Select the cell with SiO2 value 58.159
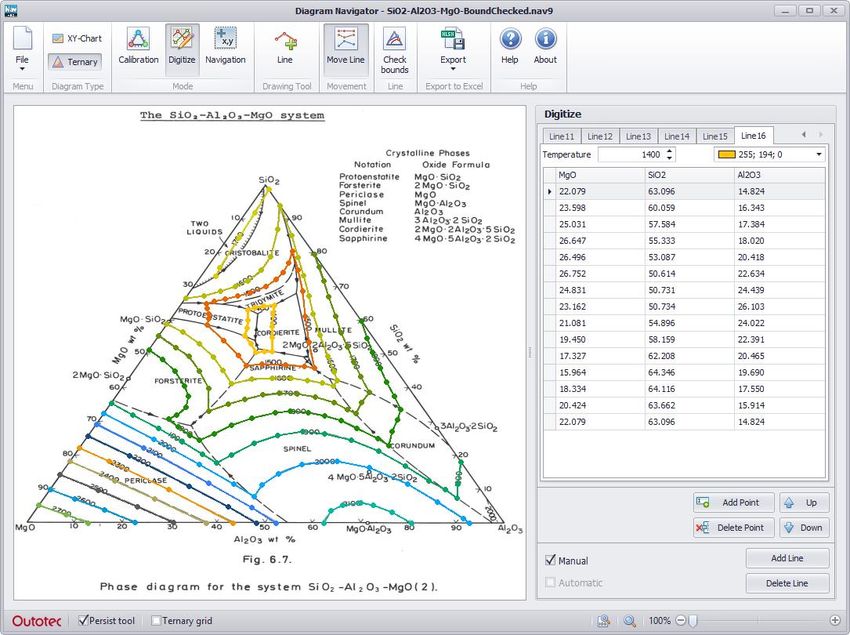 [689, 339]
